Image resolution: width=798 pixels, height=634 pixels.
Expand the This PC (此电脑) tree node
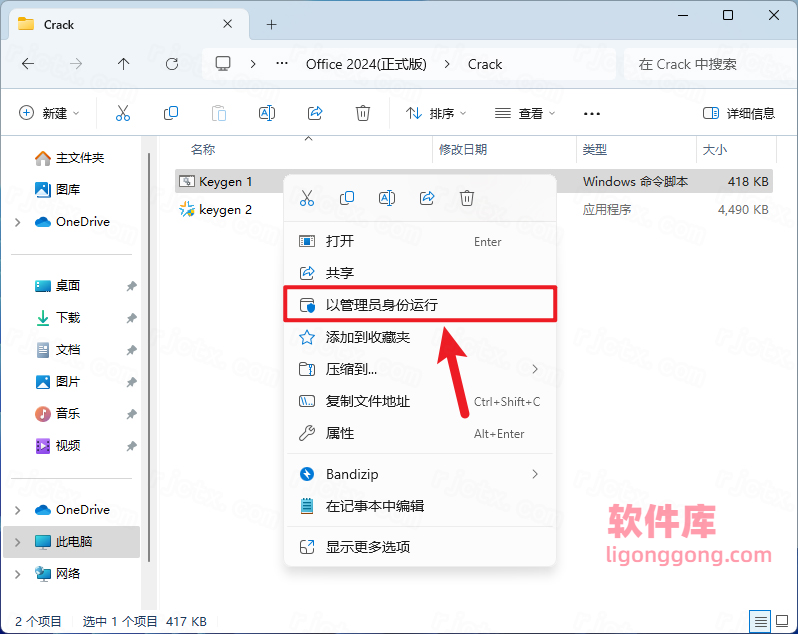point(18,542)
